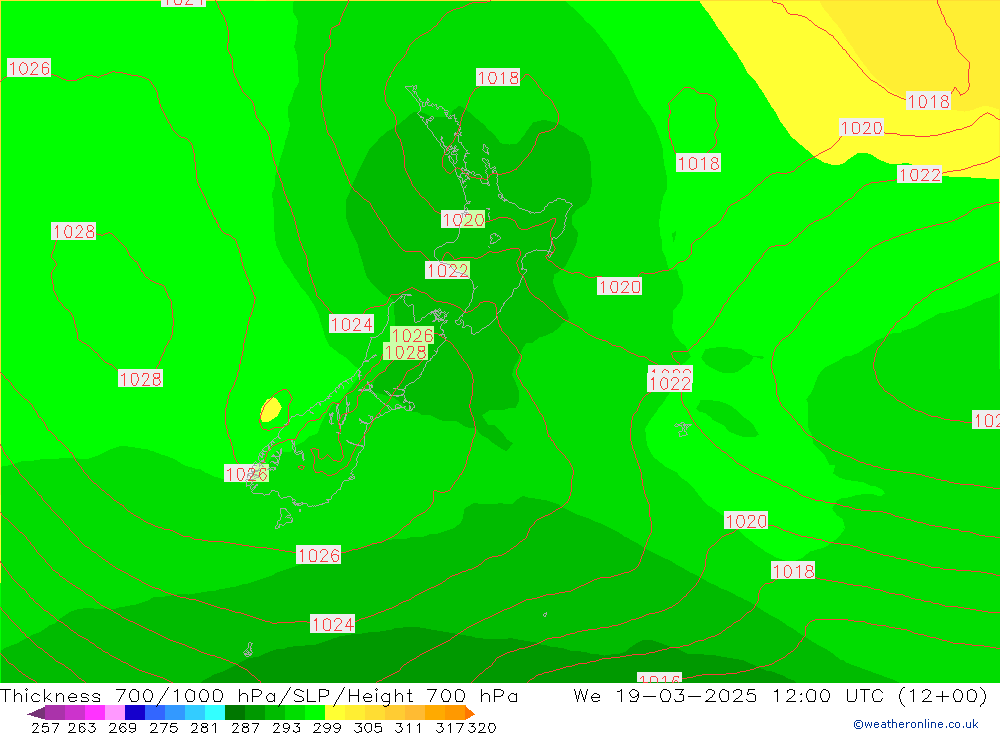Click the legend value 257
The image size is (1000, 733).
(45, 727)
